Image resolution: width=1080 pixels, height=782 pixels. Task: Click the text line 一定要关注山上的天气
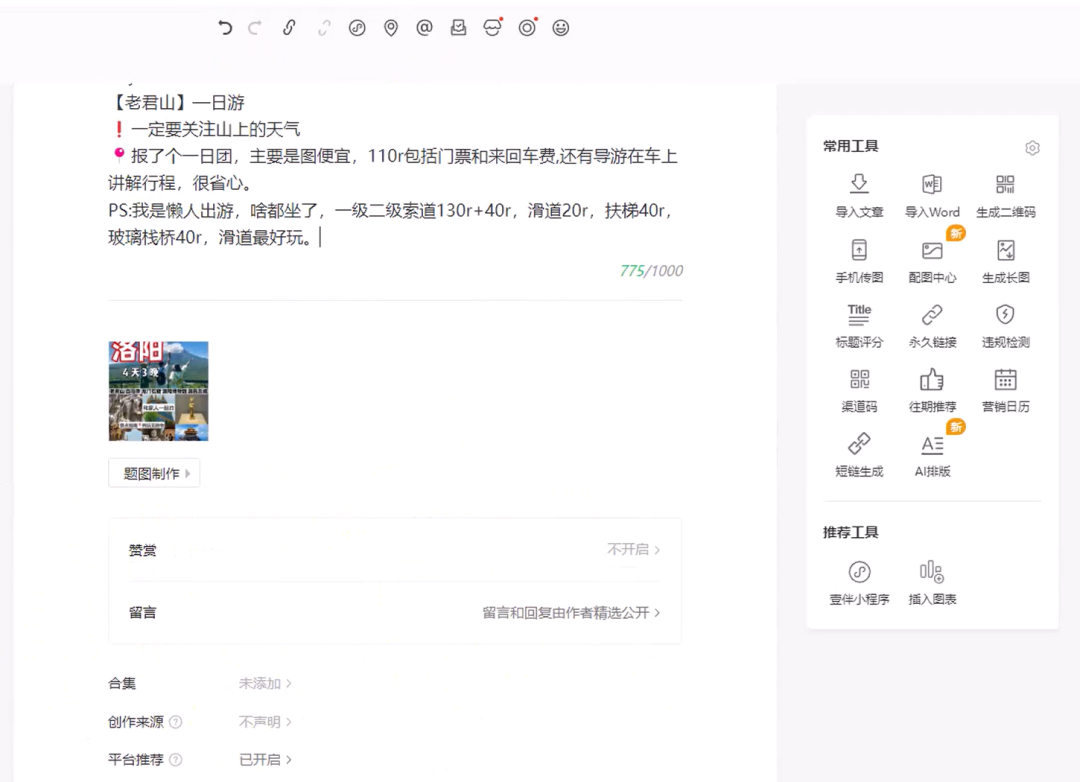215,130
